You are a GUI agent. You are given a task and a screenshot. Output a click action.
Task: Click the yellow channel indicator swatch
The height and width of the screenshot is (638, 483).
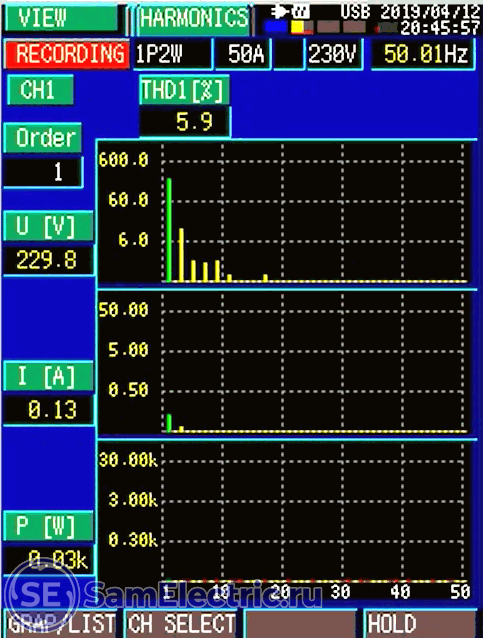[x=297, y=27]
